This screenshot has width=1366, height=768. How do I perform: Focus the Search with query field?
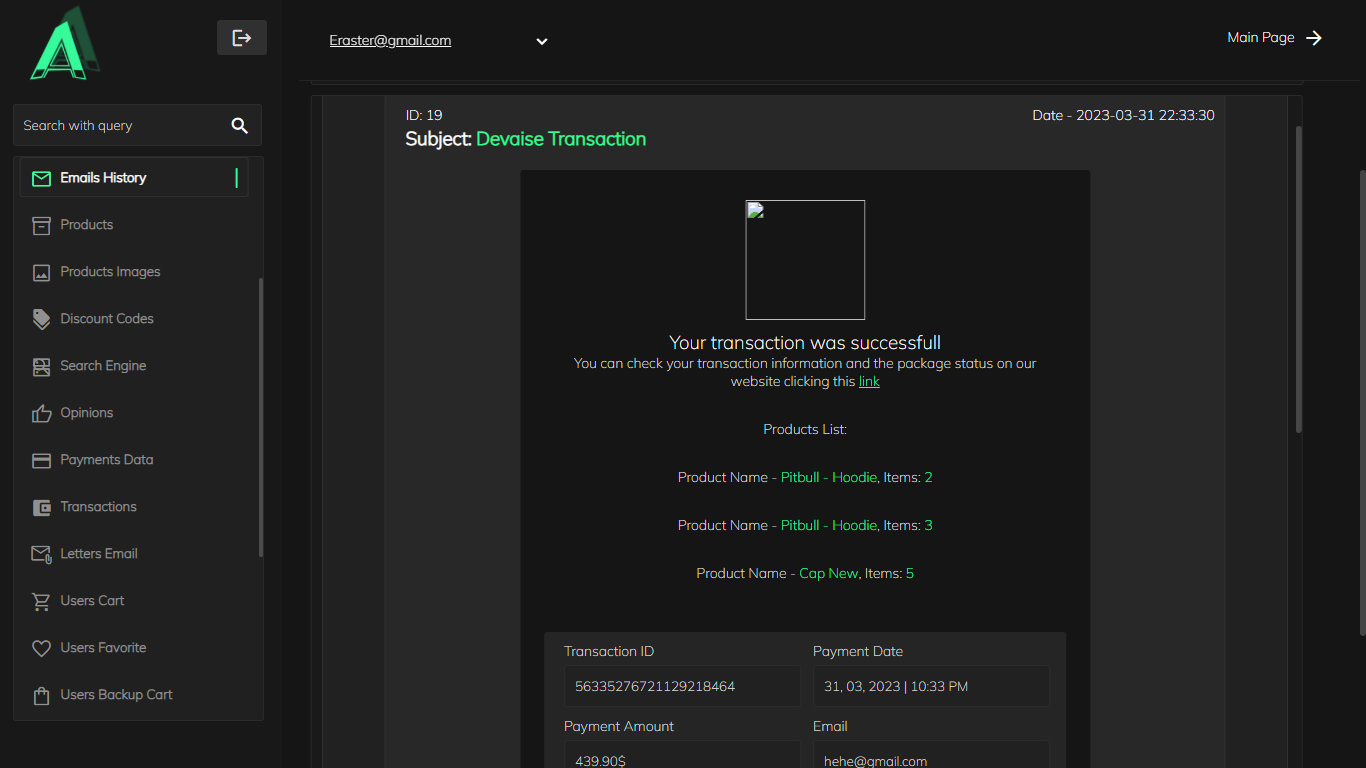[120, 126]
